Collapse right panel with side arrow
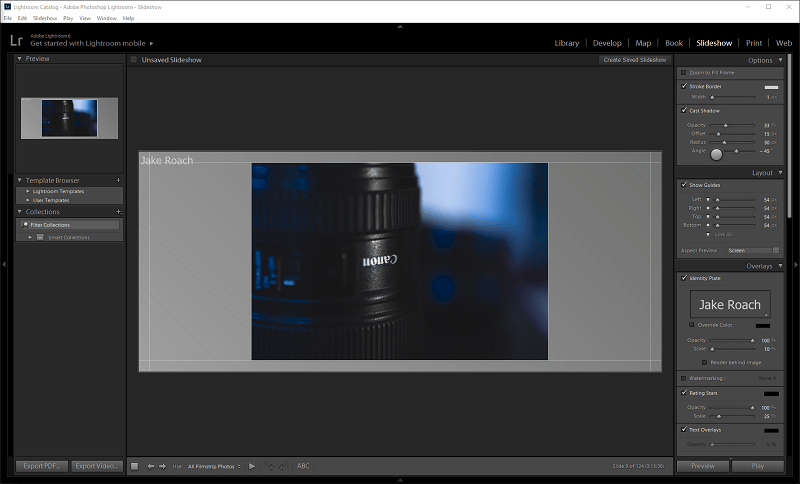This screenshot has height=484, width=800. tap(796, 264)
